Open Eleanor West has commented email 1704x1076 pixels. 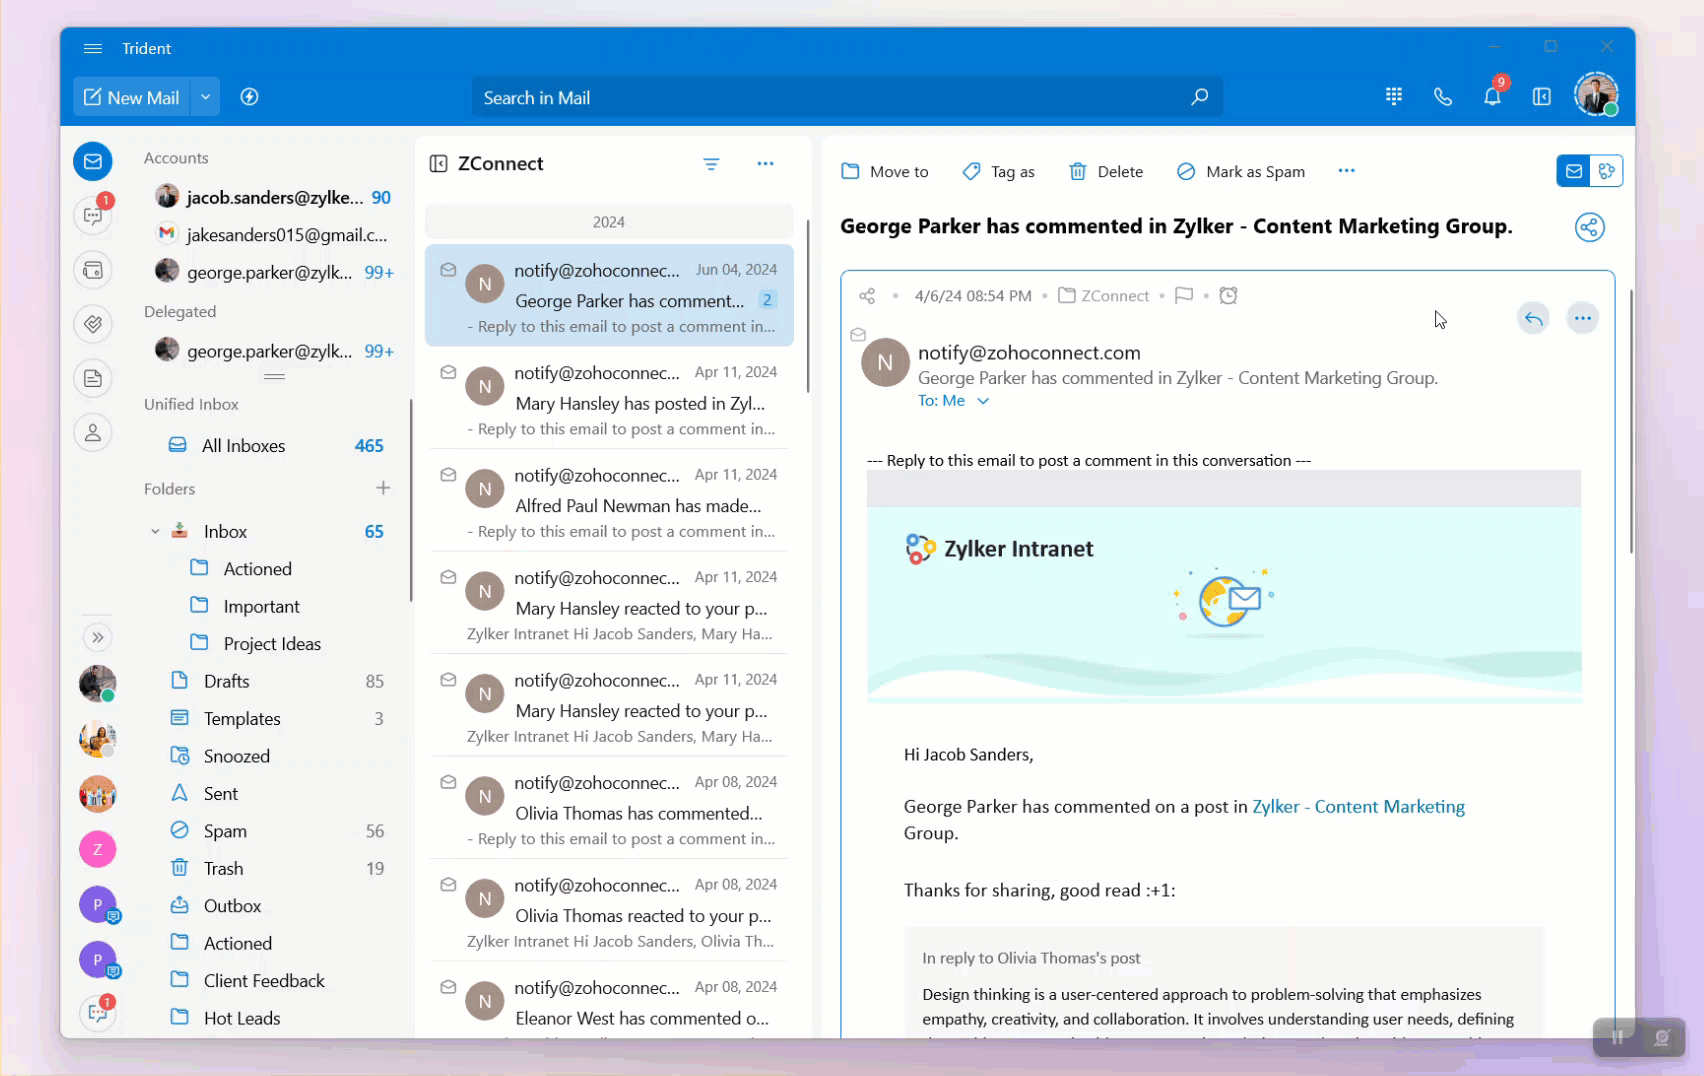click(609, 1002)
